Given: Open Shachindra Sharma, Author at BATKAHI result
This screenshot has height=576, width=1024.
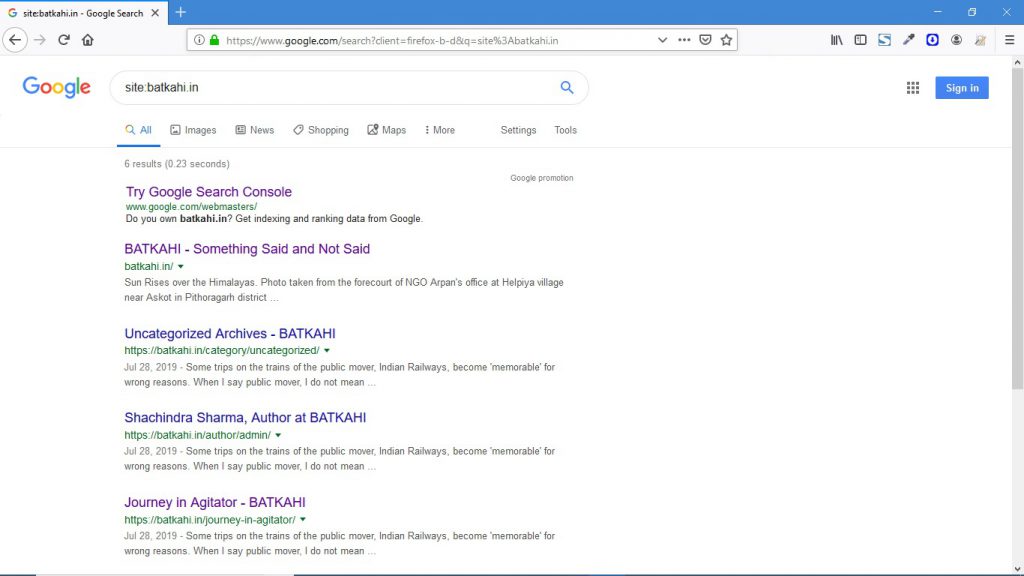Looking at the screenshot, I should pyautogui.click(x=245, y=417).
